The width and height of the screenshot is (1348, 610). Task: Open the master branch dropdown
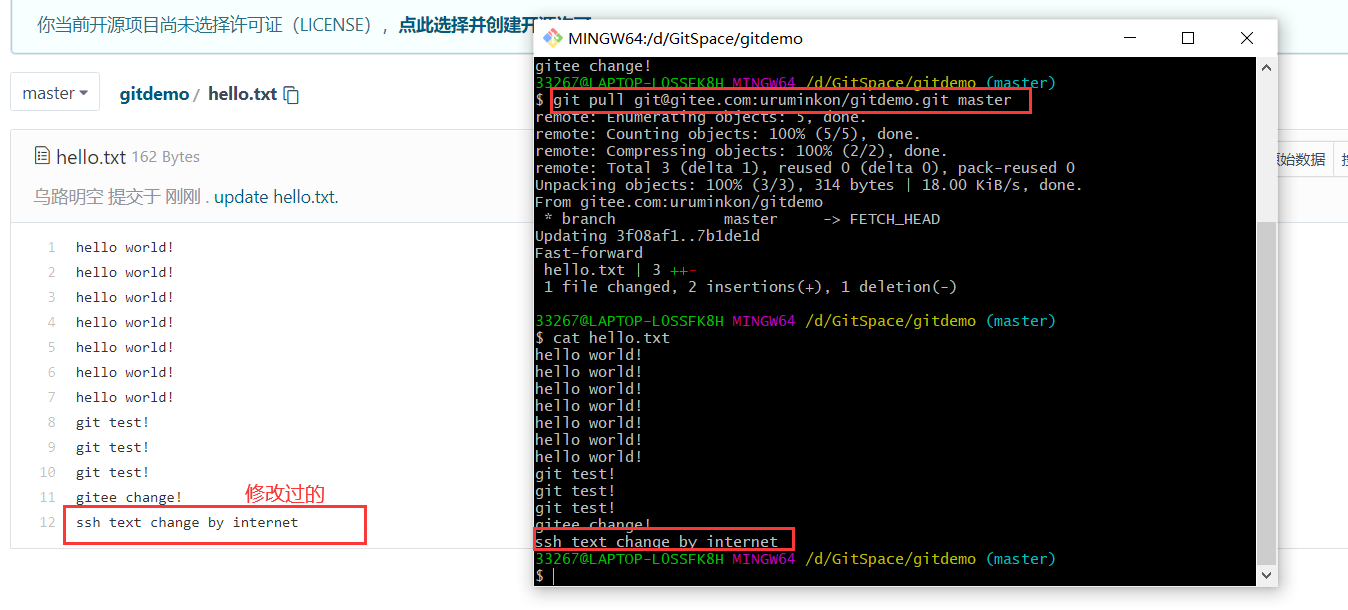click(x=55, y=93)
